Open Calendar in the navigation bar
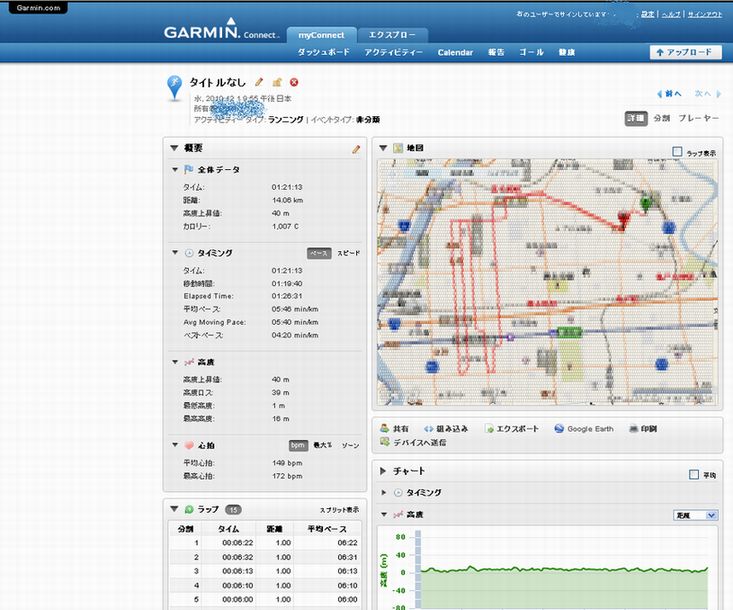 (x=455, y=52)
